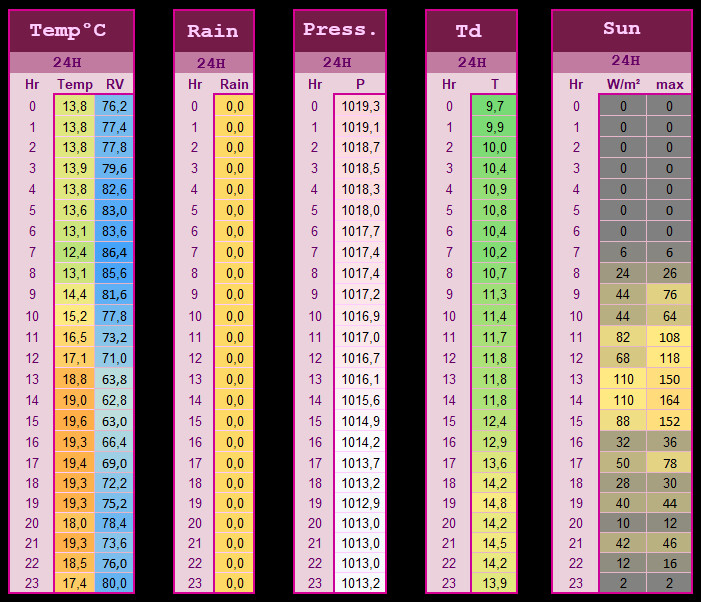Select the humidity cell 86,4
Screen dimensions: 701x602
[x=114, y=253]
